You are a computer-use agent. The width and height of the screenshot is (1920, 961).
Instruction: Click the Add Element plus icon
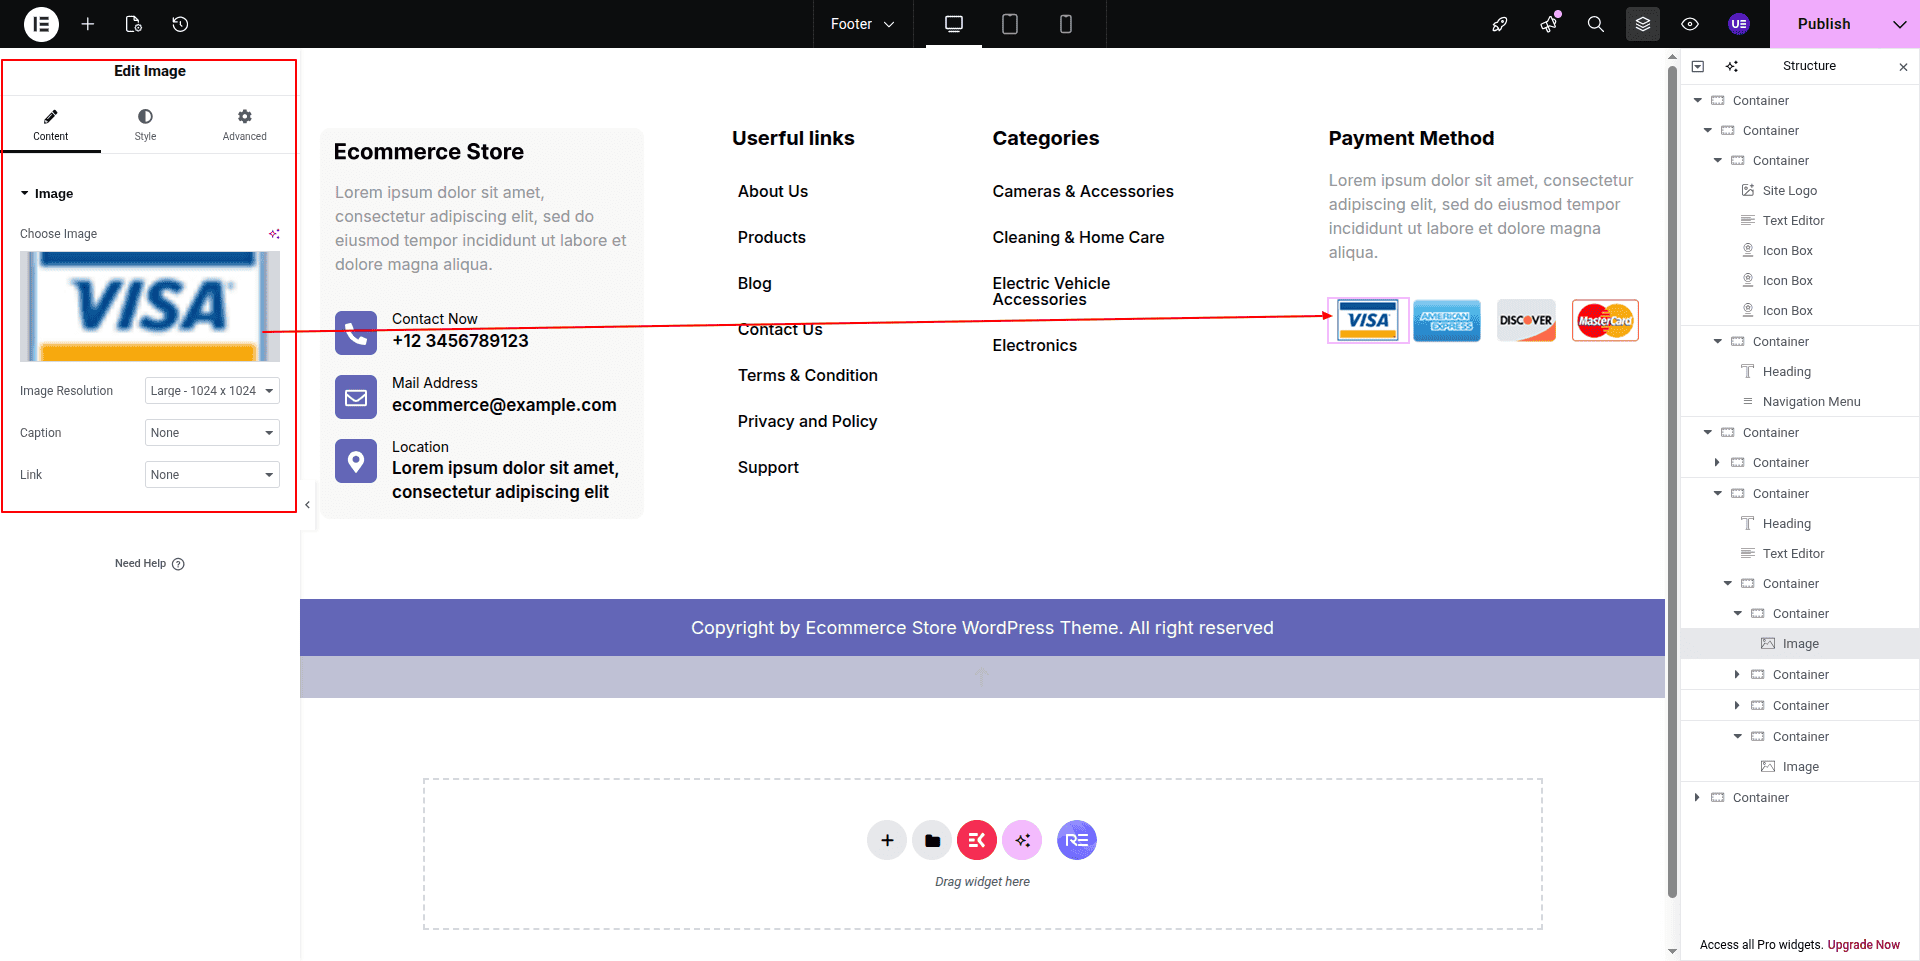(88, 24)
